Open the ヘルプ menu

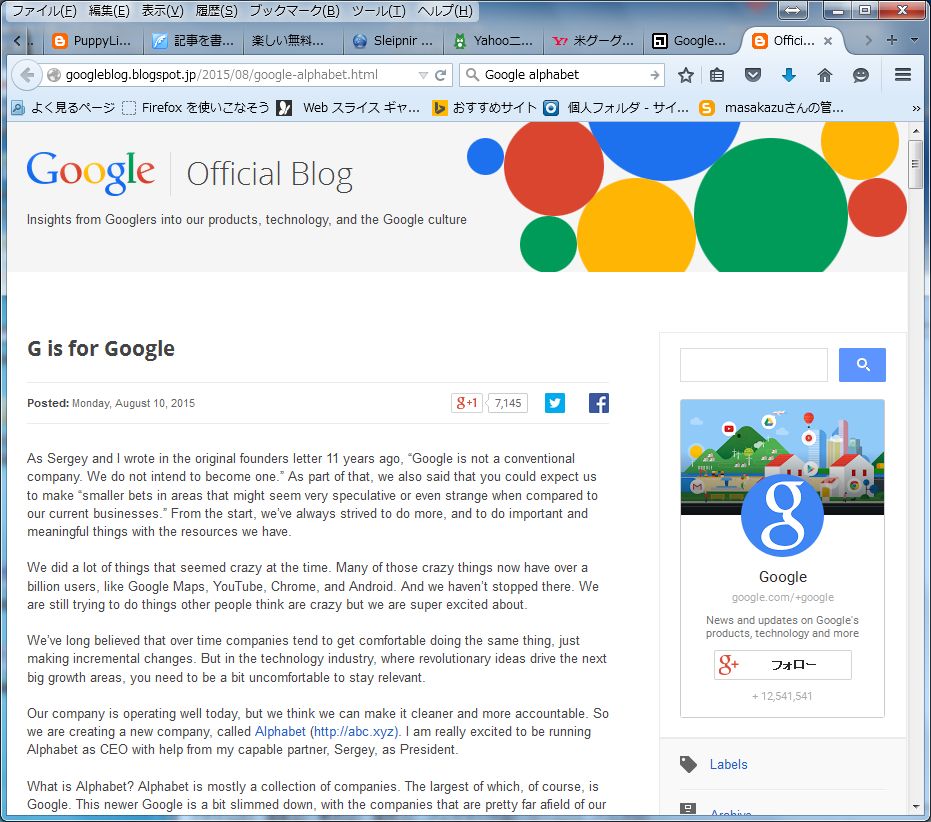[x=445, y=11]
